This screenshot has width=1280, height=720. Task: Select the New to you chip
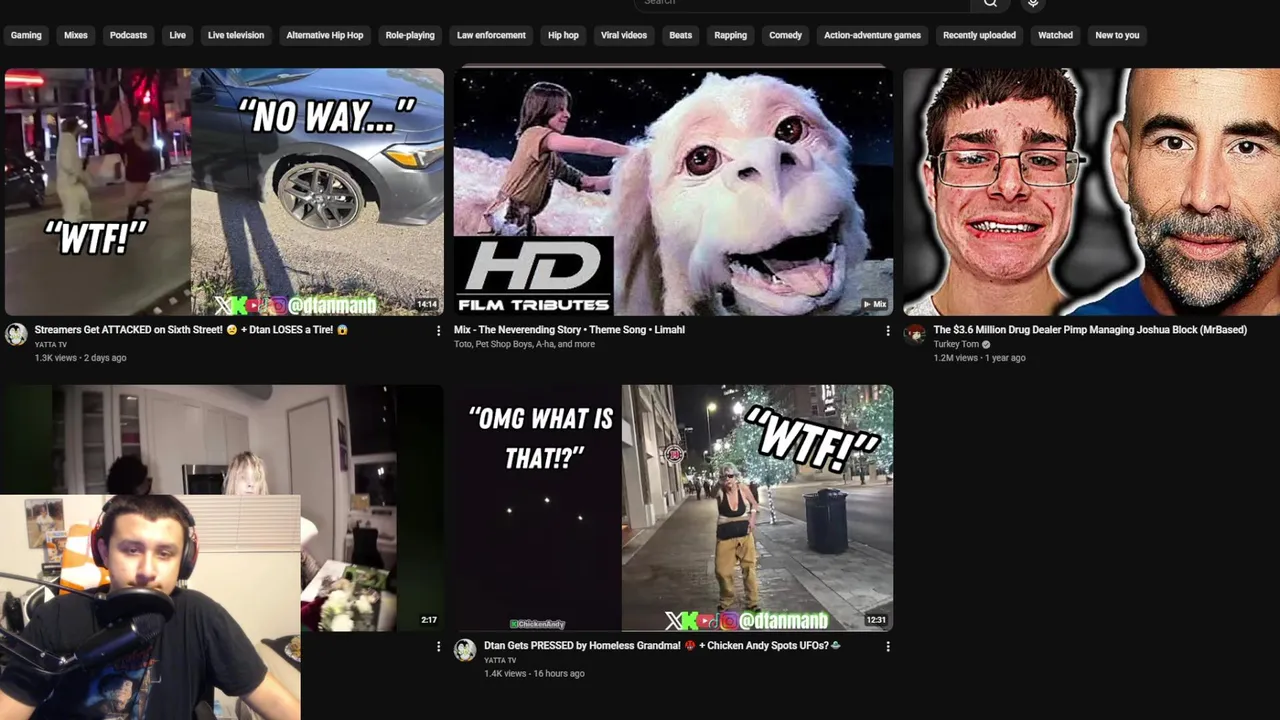(1117, 35)
